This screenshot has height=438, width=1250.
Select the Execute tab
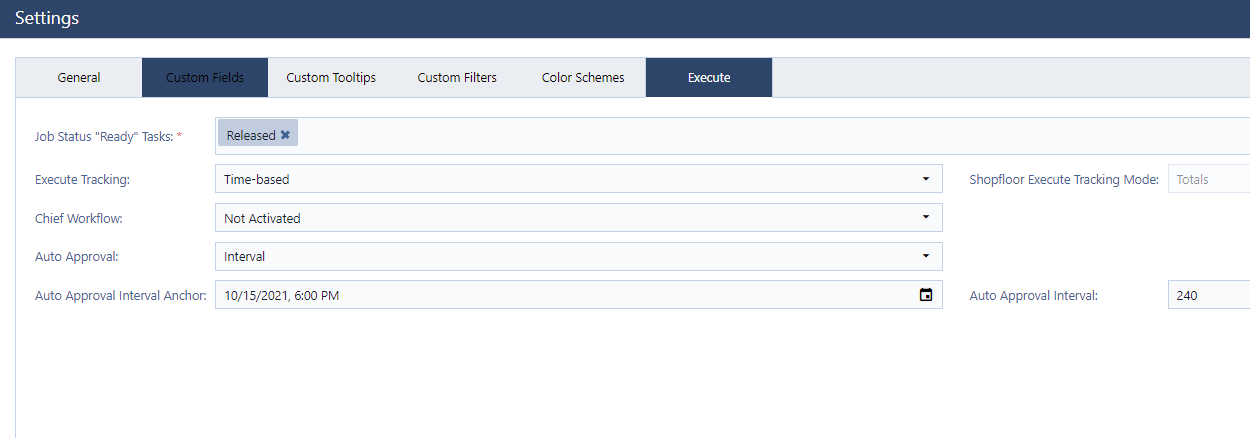tap(709, 77)
